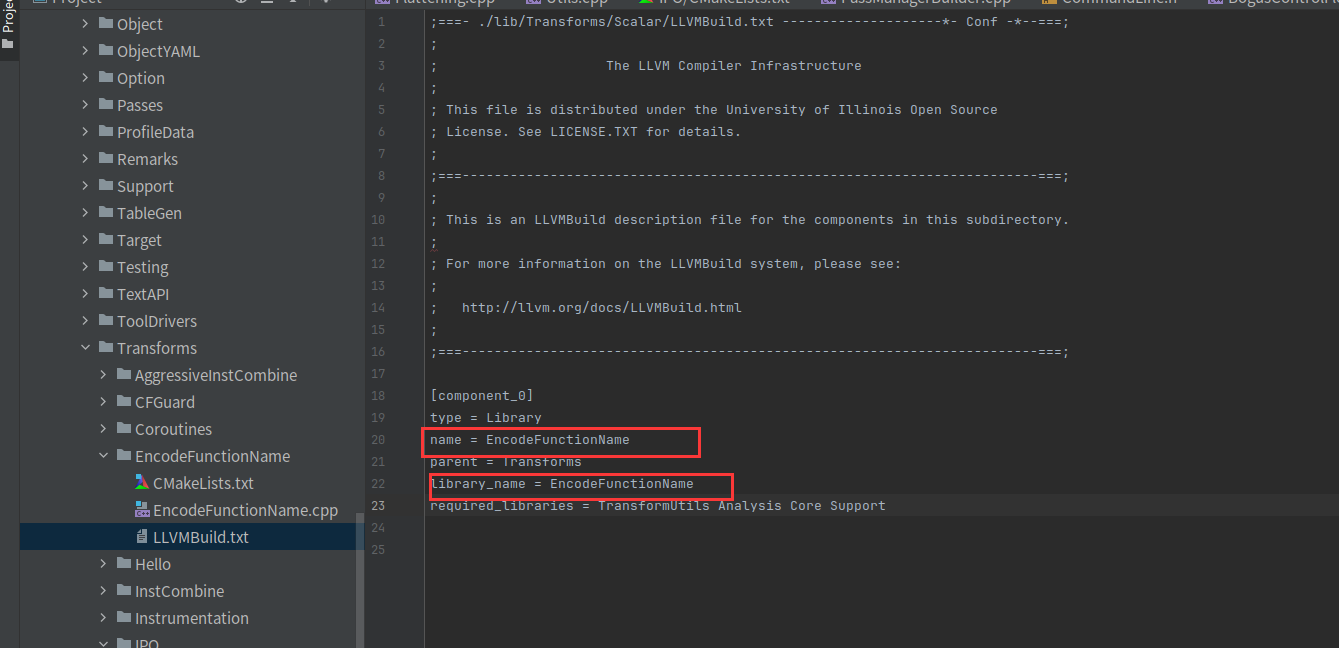Click the folder icon beside Remarks
The width and height of the screenshot is (1339, 648).
[x=106, y=159]
